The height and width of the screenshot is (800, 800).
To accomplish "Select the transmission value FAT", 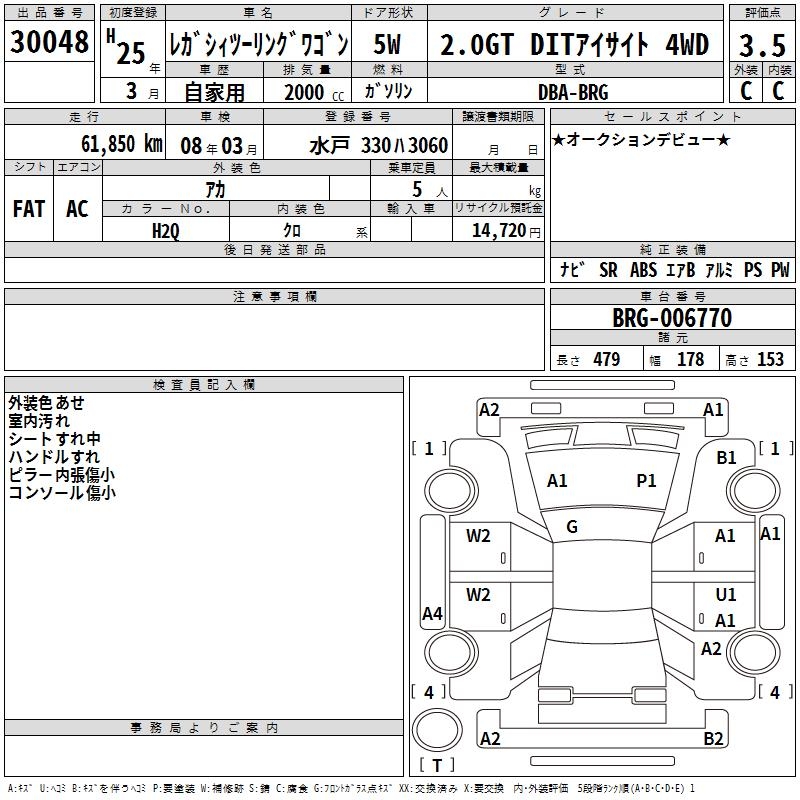I will point(29,209).
